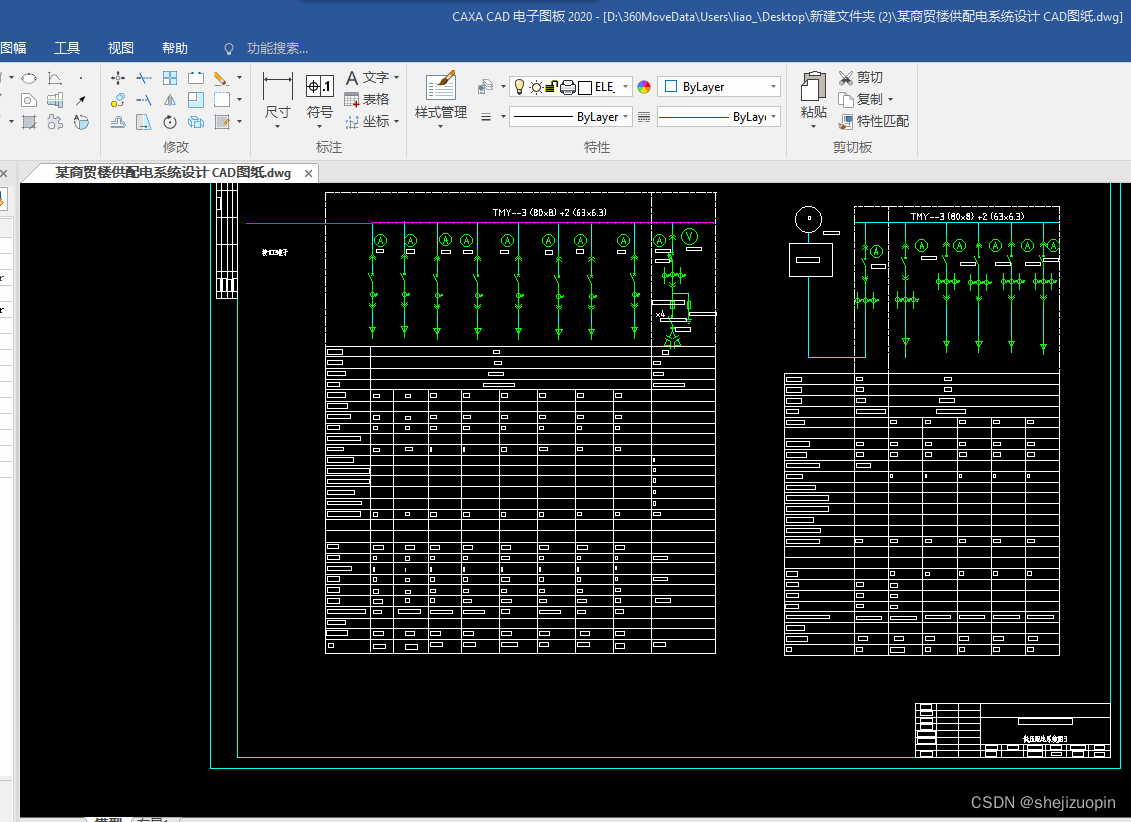This screenshot has height=822, width=1131.
Task: Select the Eraser delete tool
Action: (221, 78)
